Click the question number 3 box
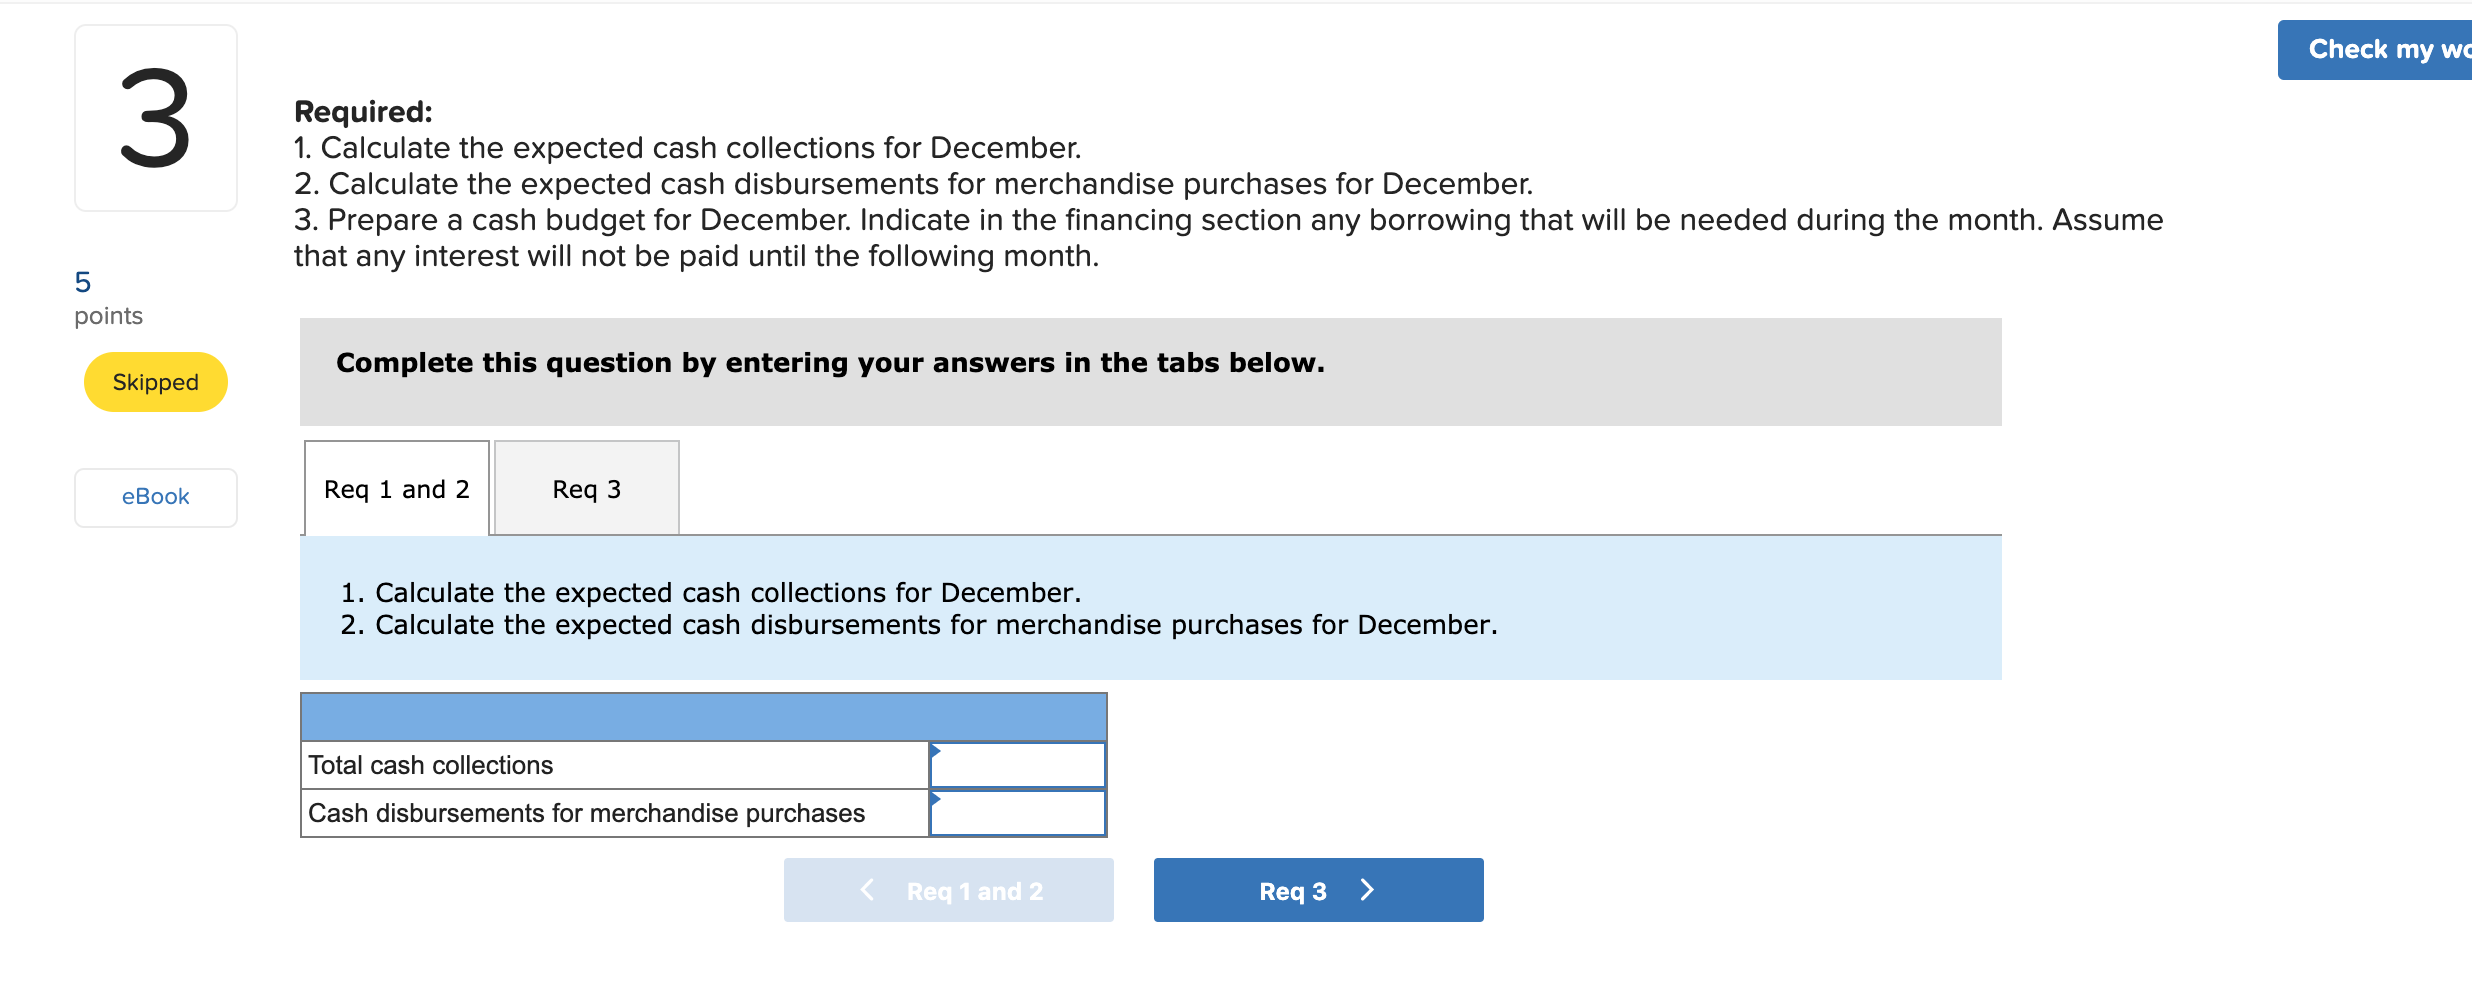 [155, 118]
